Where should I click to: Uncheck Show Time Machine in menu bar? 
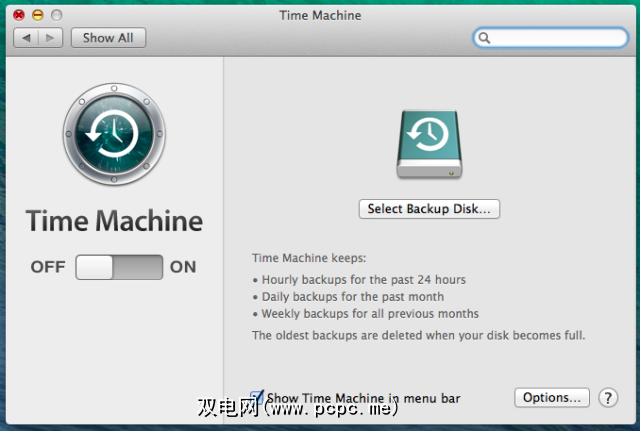pyautogui.click(x=256, y=396)
